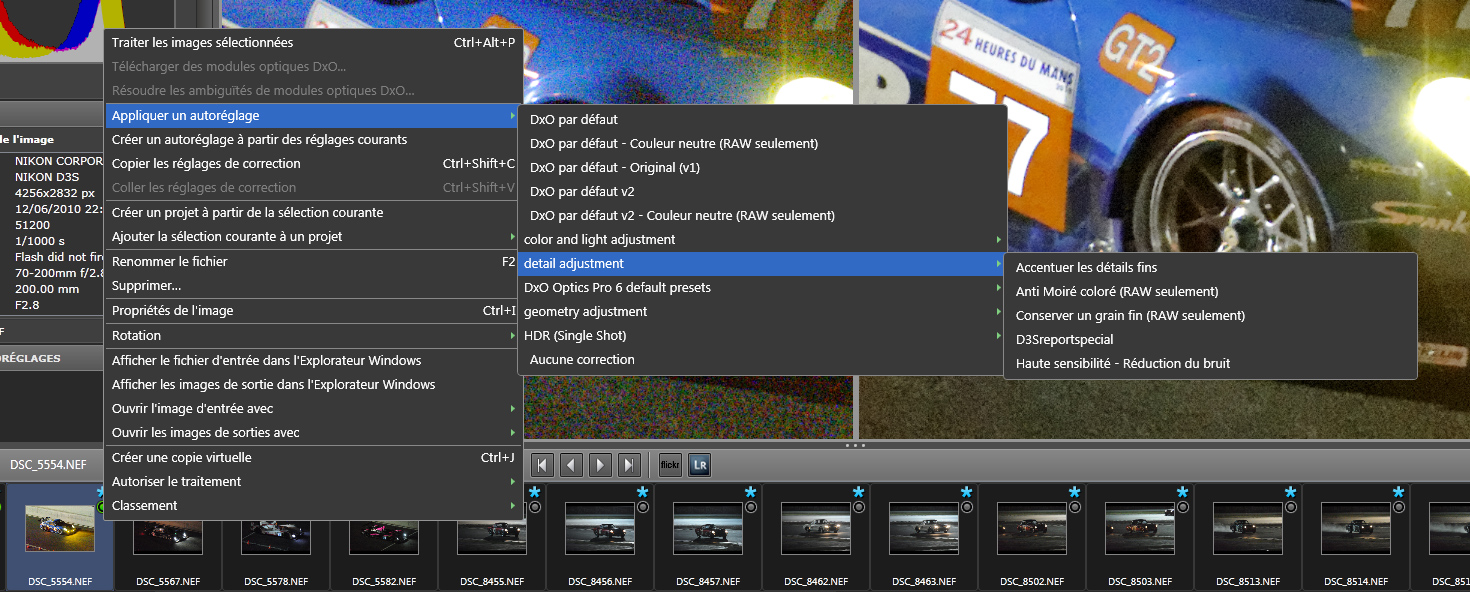Select 'Renommer le fichier' menu entry
Viewport: 1470px width, 592px height.
314,262
